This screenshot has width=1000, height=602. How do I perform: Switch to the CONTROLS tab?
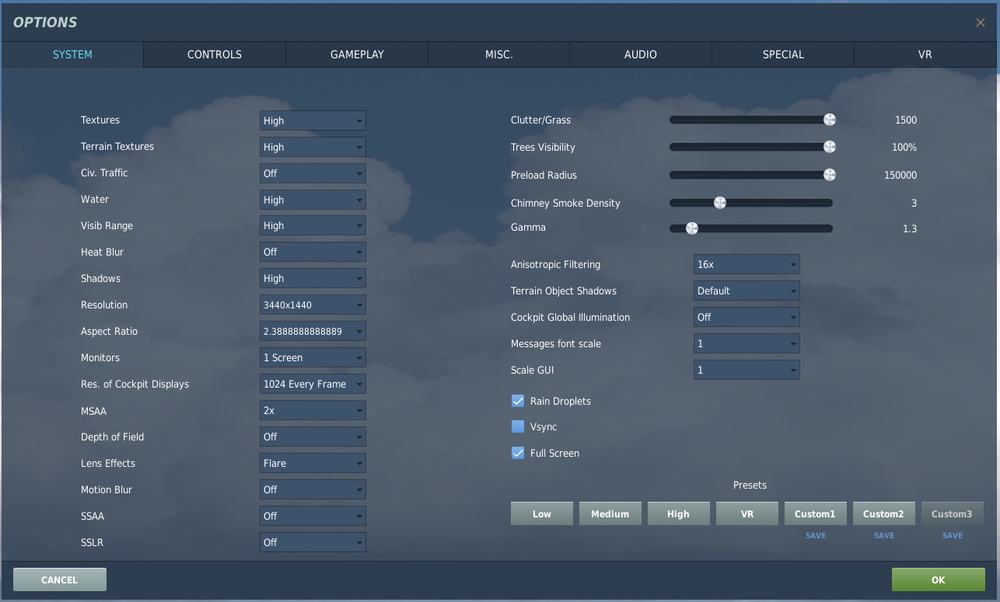[x=213, y=54]
